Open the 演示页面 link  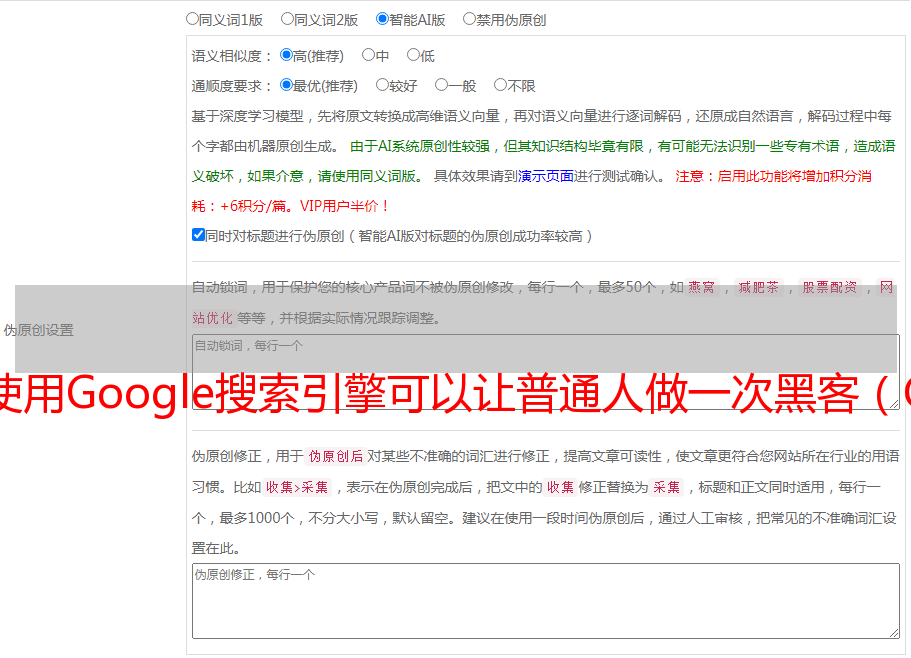tap(546, 176)
